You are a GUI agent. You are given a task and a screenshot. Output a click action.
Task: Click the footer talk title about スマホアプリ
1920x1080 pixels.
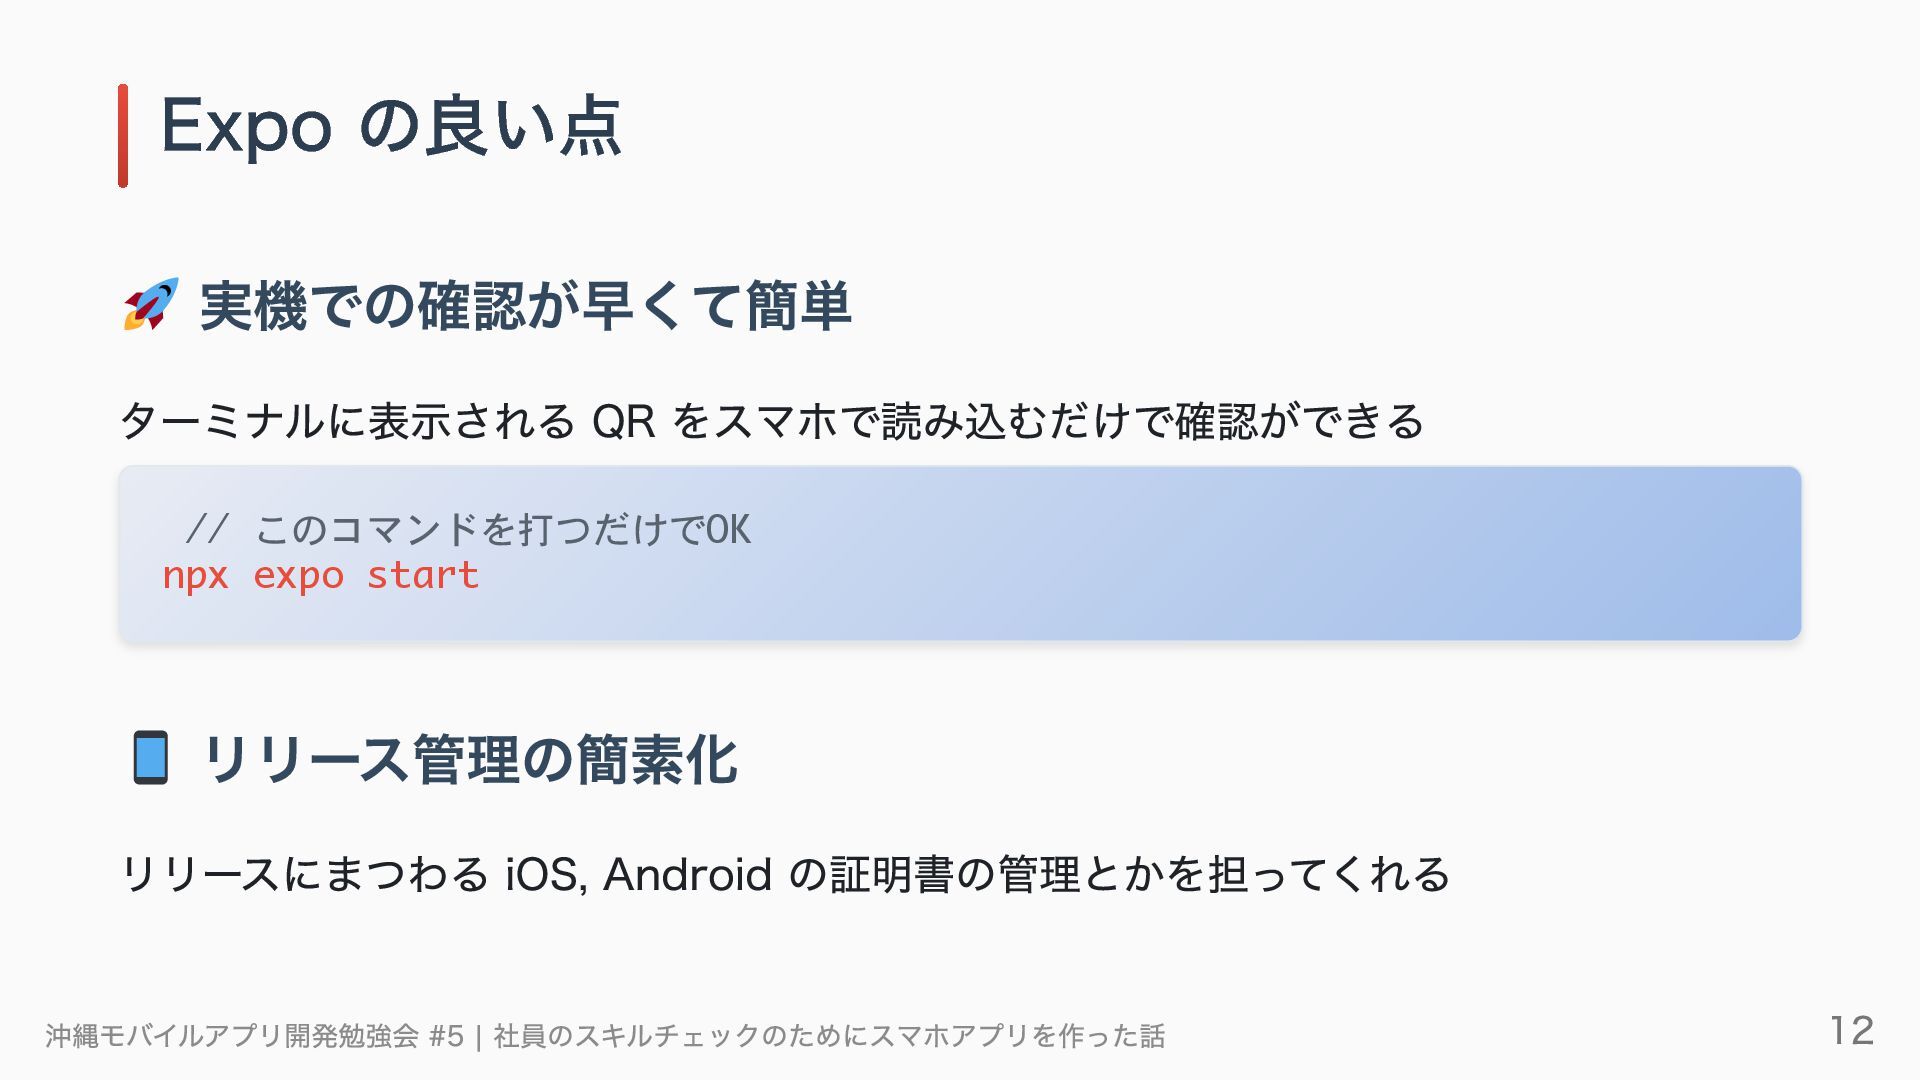829,1036
